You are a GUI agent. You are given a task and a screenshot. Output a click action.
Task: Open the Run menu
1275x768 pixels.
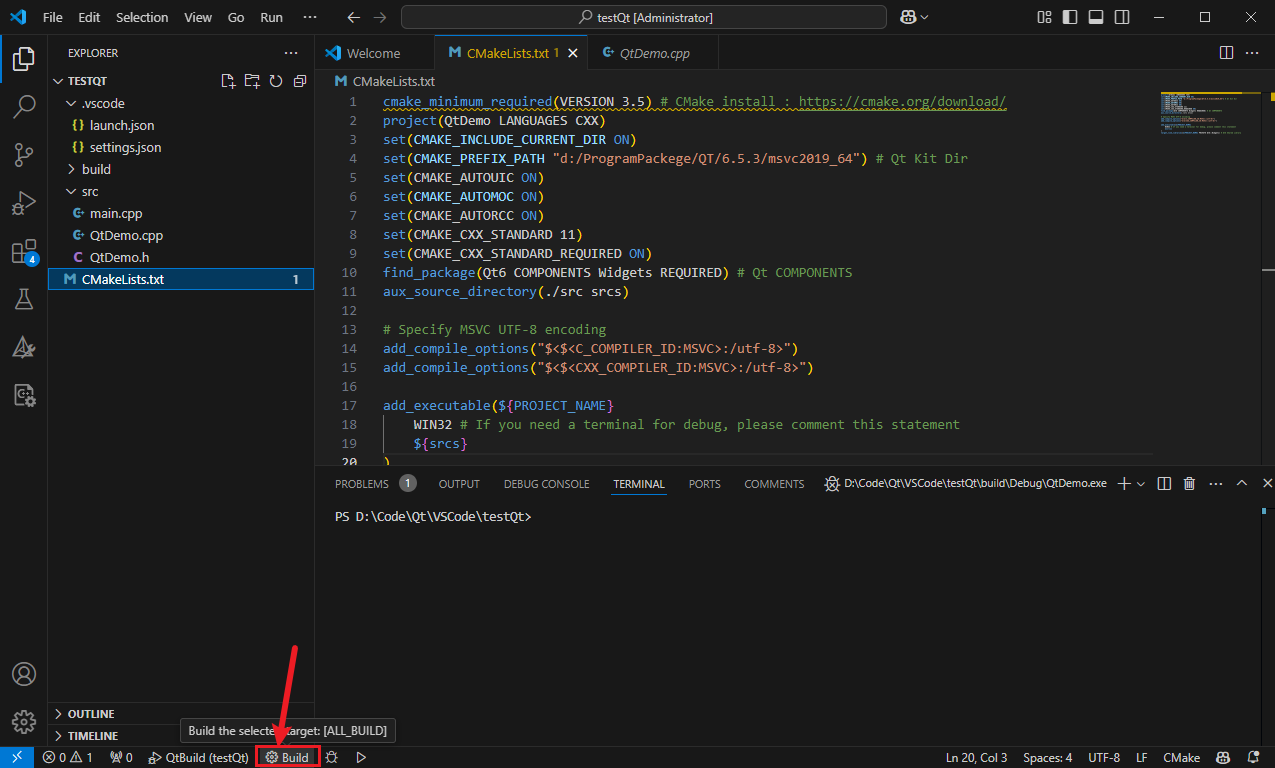point(271,17)
